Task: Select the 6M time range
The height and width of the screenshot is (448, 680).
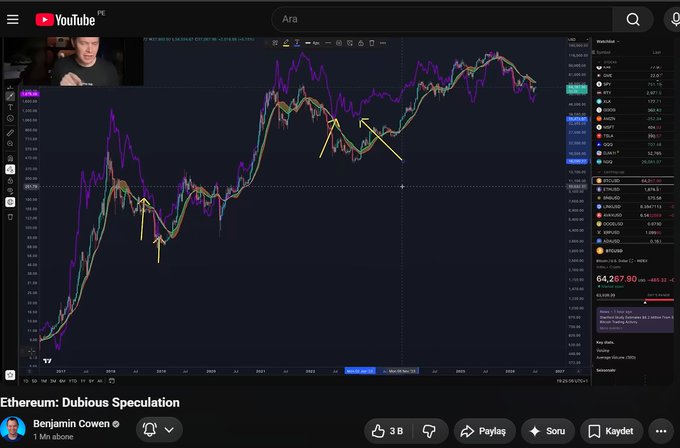Action: pyautogui.click(x=62, y=381)
